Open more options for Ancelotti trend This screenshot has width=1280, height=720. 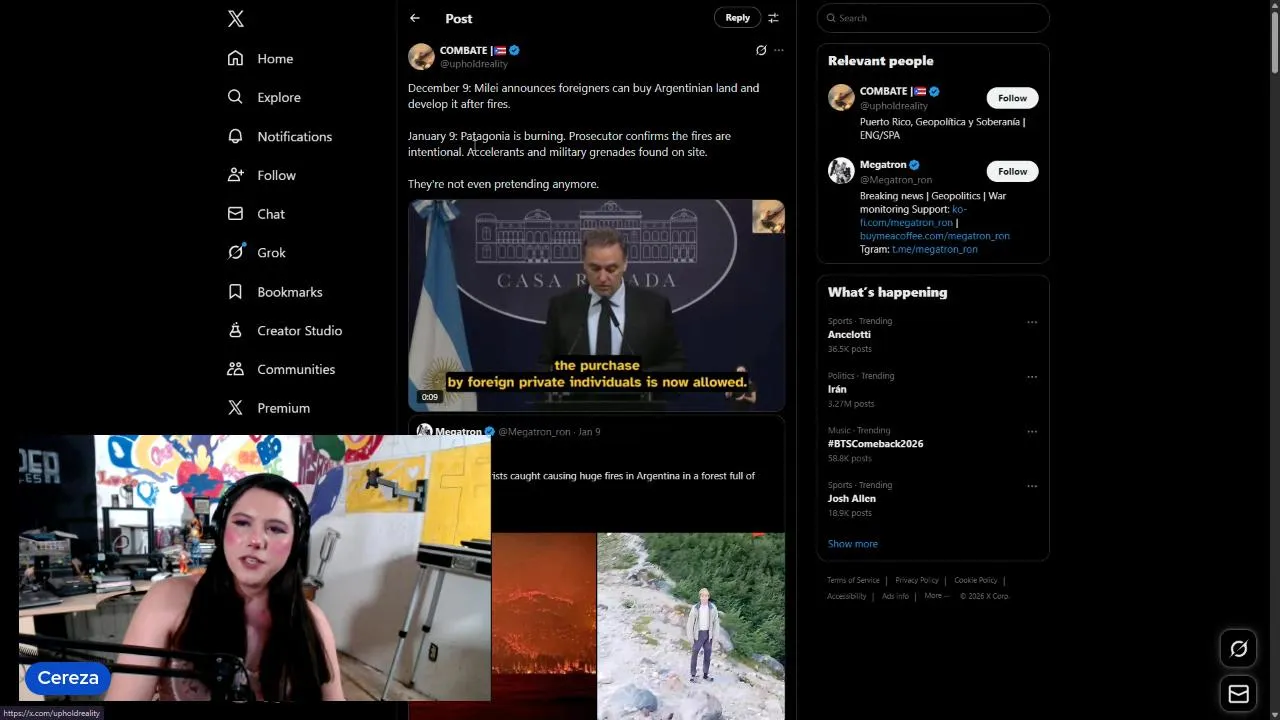coord(1032,322)
